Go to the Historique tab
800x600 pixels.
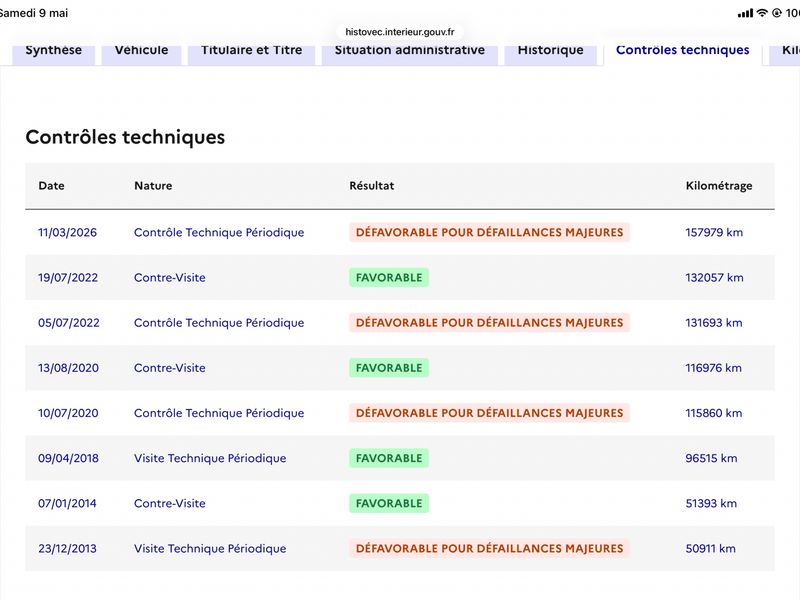pos(551,51)
